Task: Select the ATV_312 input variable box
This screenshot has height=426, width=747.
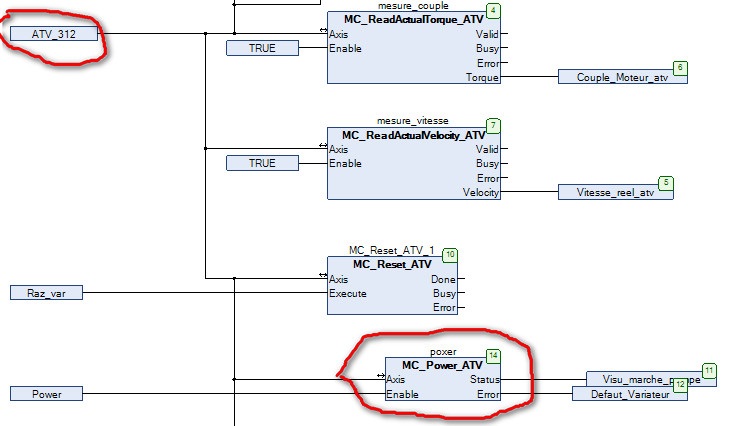Action: point(55,34)
